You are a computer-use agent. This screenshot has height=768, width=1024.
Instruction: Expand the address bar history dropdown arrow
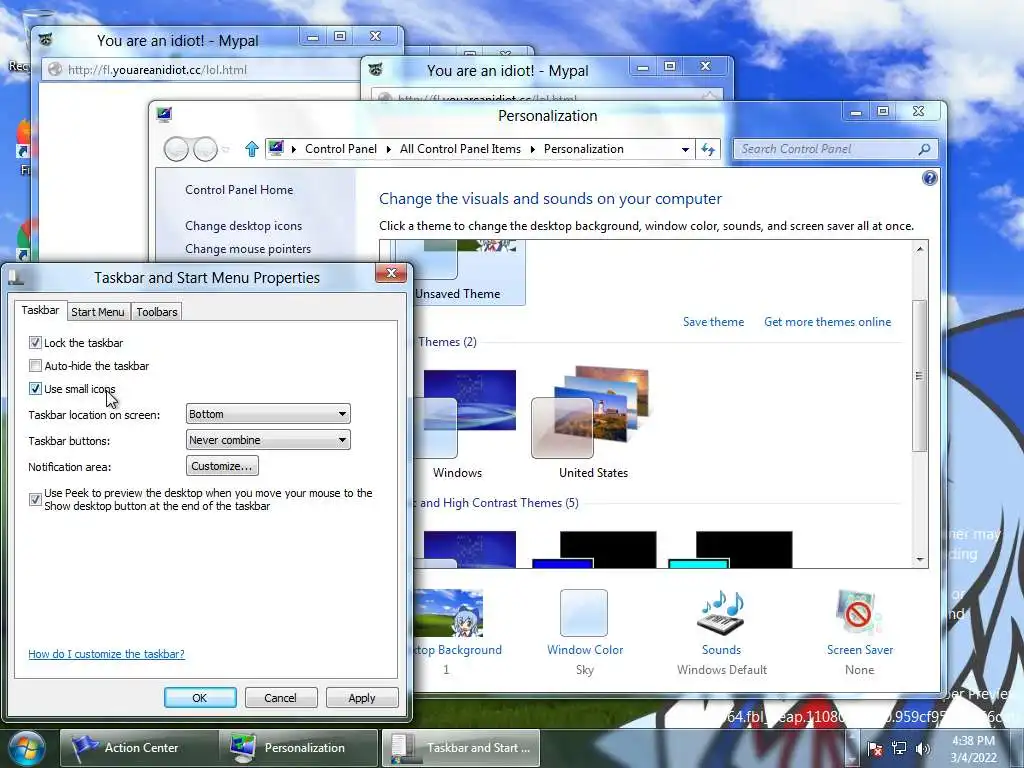(x=685, y=150)
